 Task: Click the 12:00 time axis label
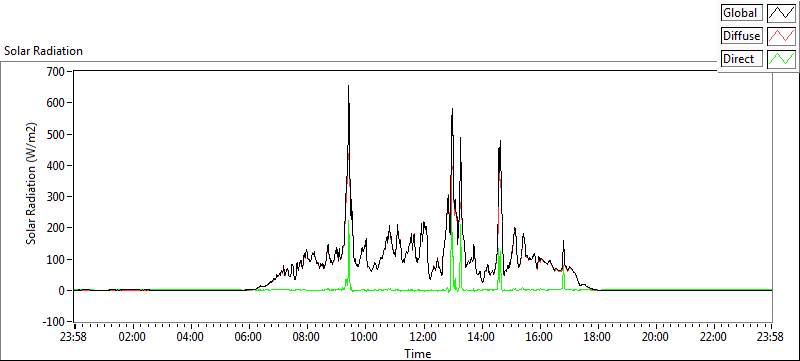423,337
